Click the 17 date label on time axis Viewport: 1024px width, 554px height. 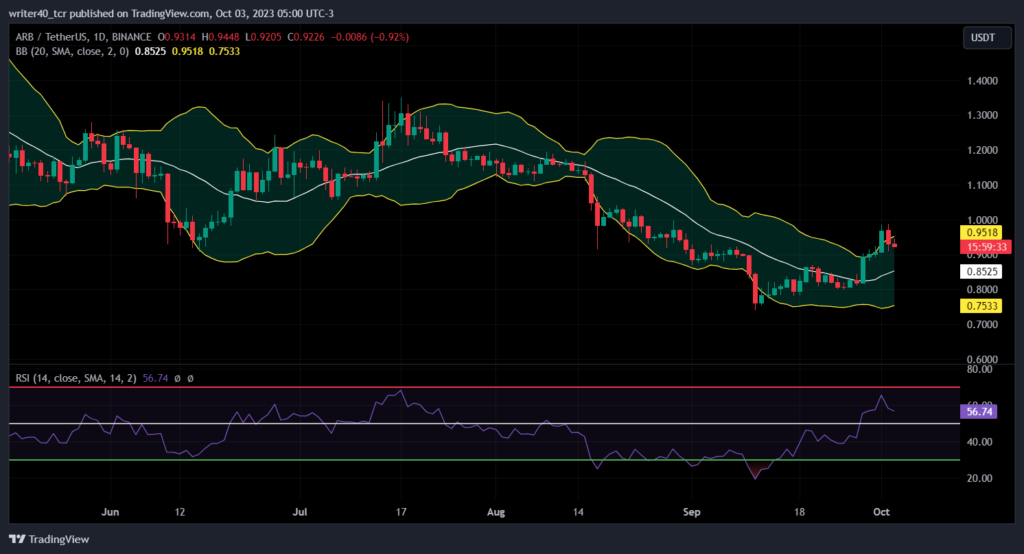(x=401, y=512)
